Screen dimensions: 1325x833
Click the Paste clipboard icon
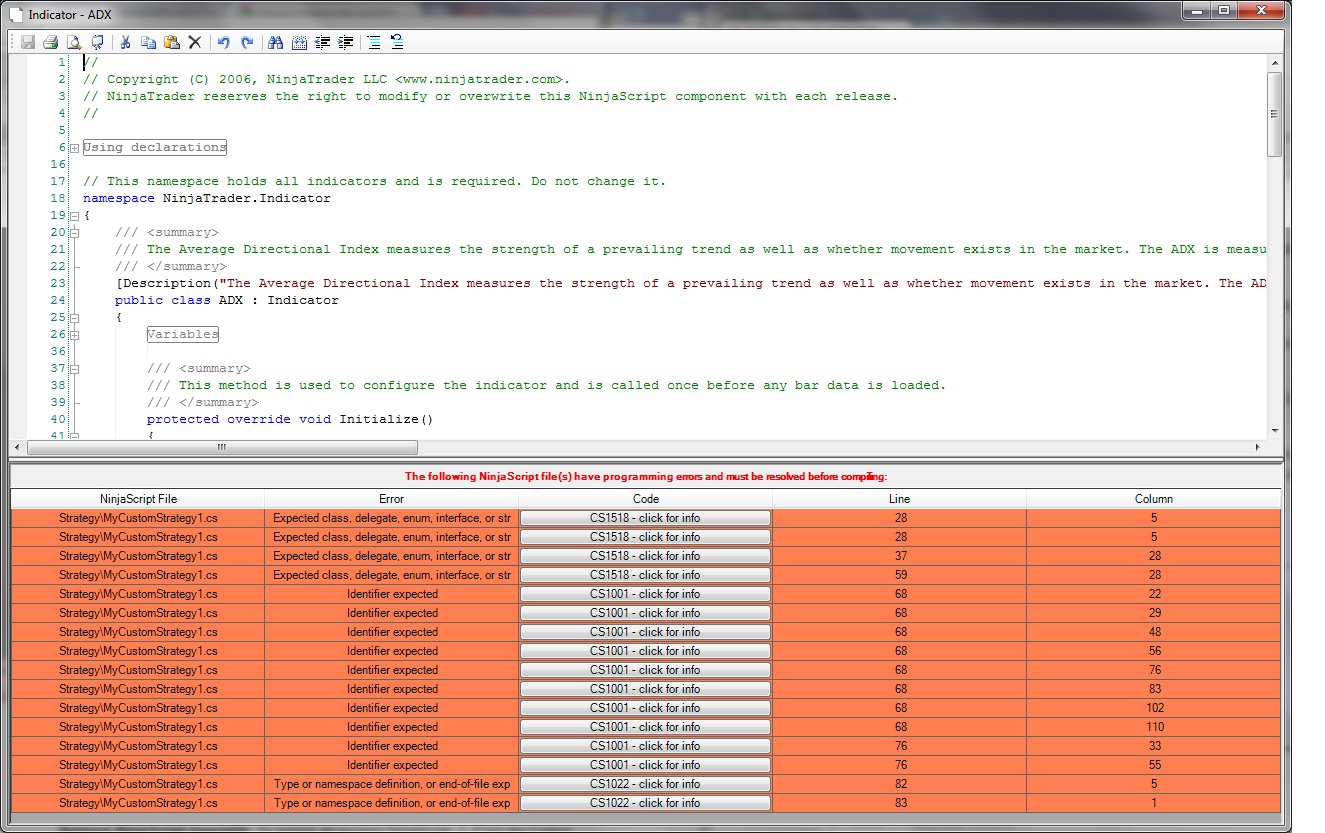[x=171, y=42]
